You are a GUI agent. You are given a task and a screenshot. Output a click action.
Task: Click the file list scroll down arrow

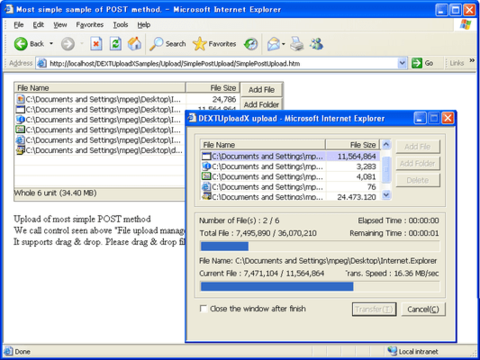[386, 195]
